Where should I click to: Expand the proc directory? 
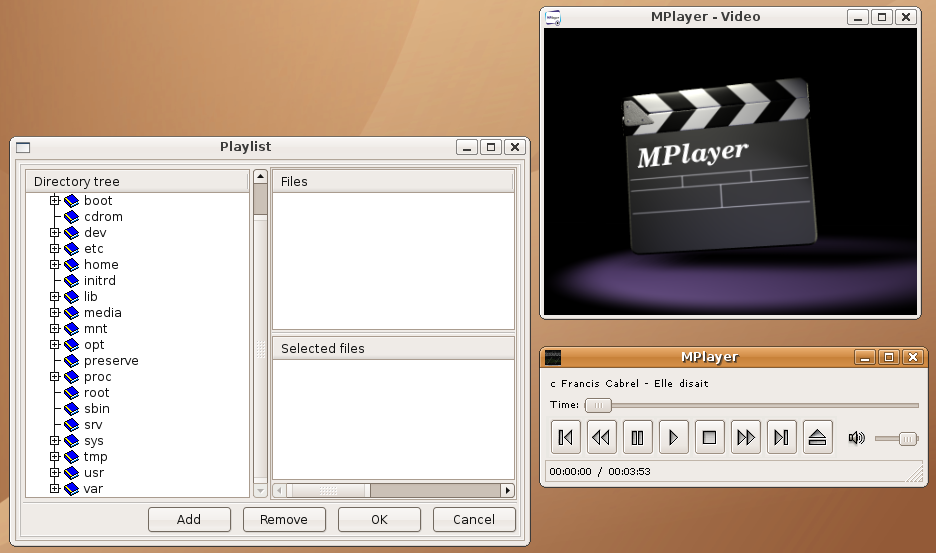click(x=54, y=376)
